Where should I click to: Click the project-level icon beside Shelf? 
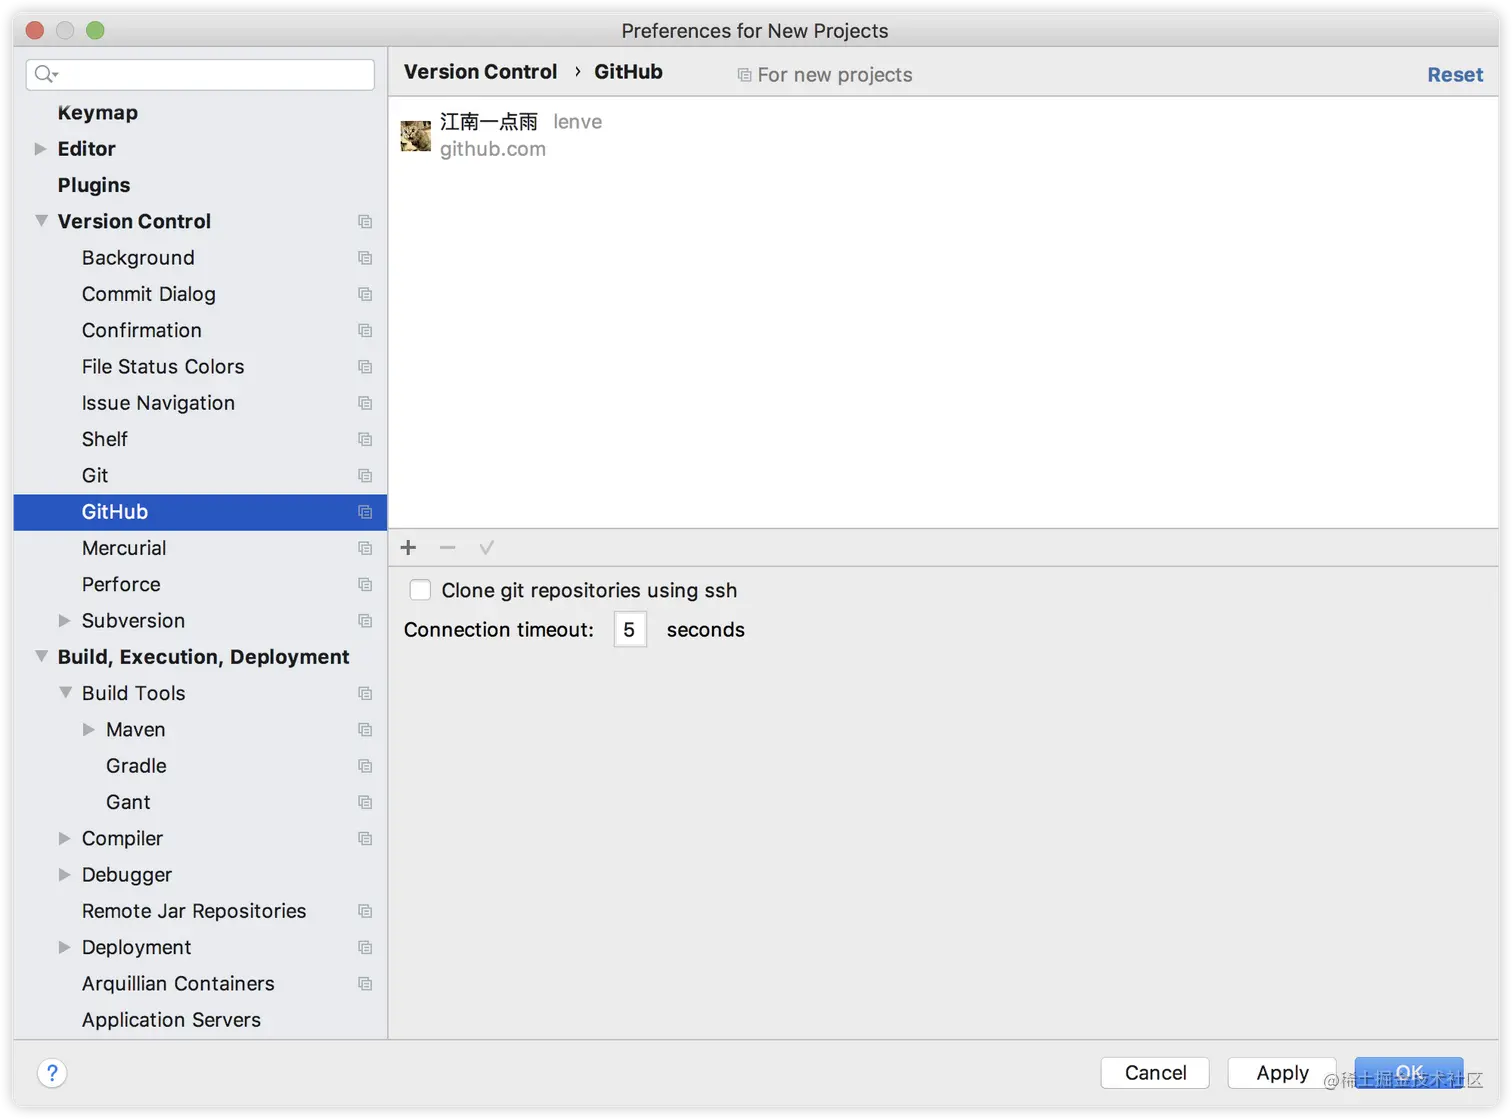click(x=365, y=439)
